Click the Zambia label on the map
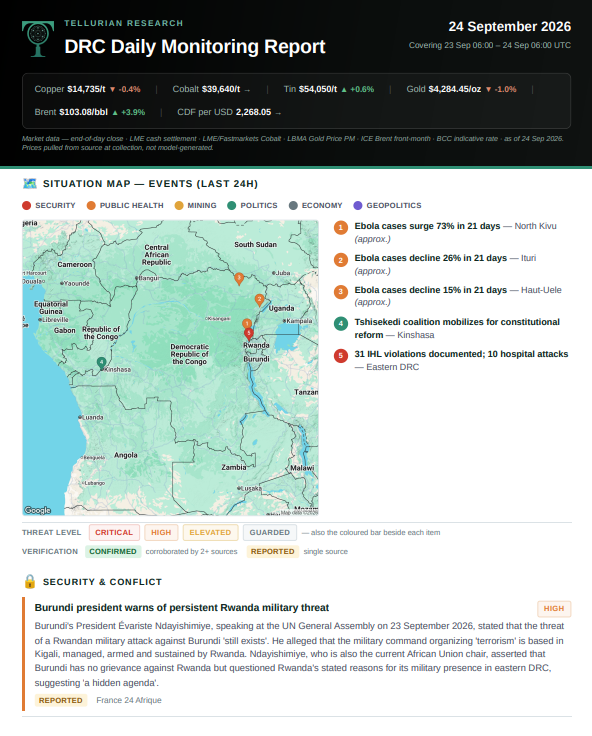The height and width of the screenshot is (736, 592). [x=234, y=467]
